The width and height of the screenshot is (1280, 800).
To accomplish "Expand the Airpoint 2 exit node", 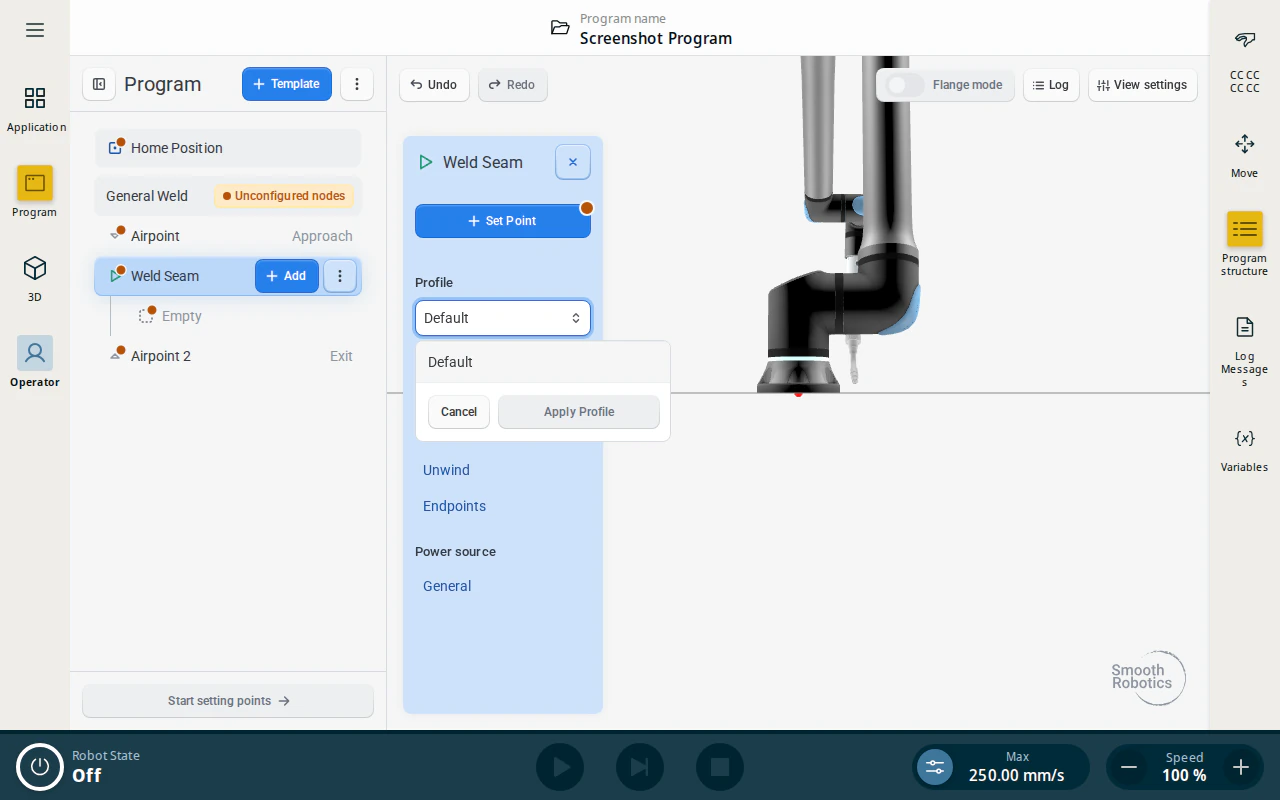I will [x=115, y=356].
